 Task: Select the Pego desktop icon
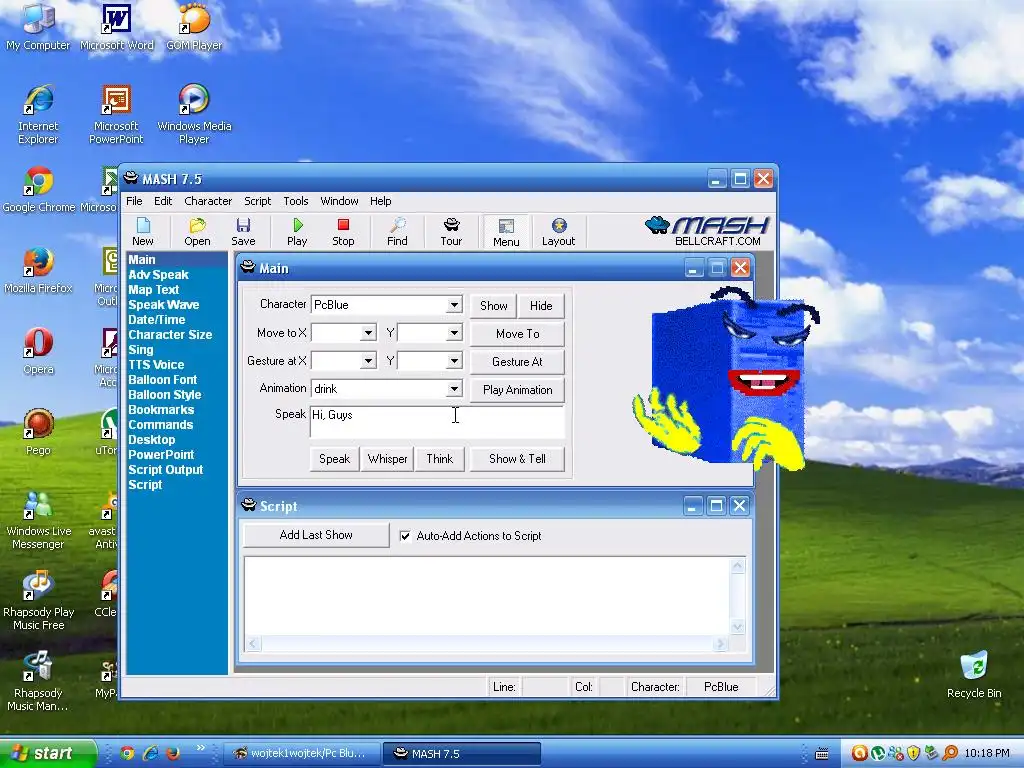point(38,432)
